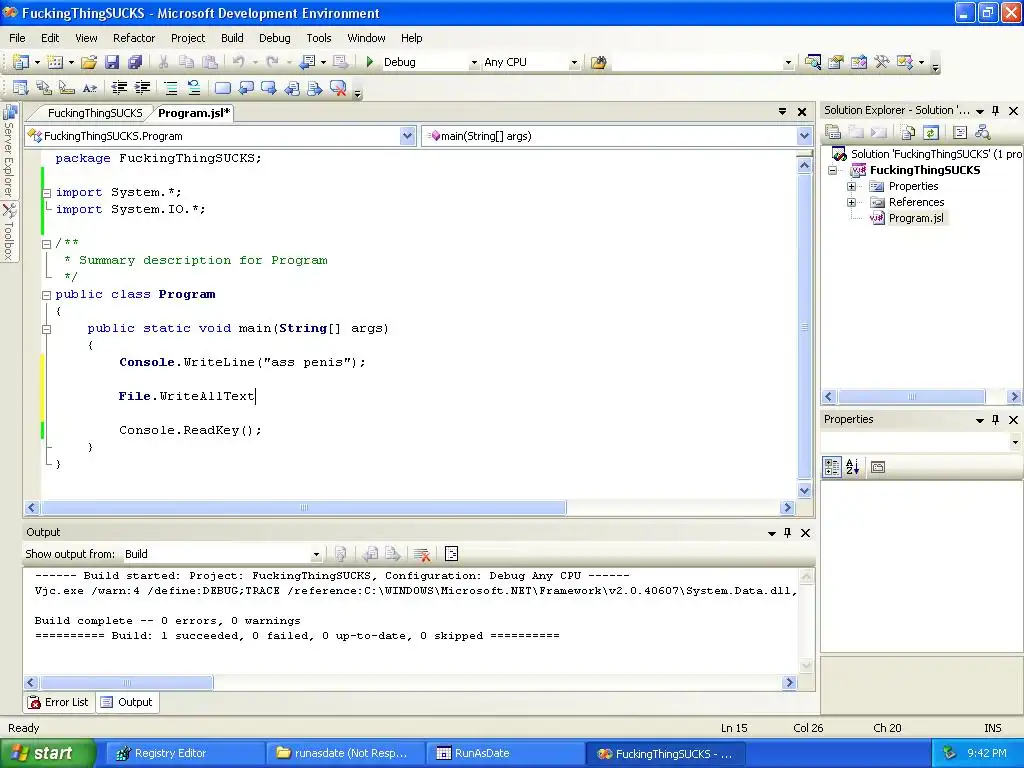Toggle Word Wrap icon in Output toolbar
1024x768 pixels.
451,554
